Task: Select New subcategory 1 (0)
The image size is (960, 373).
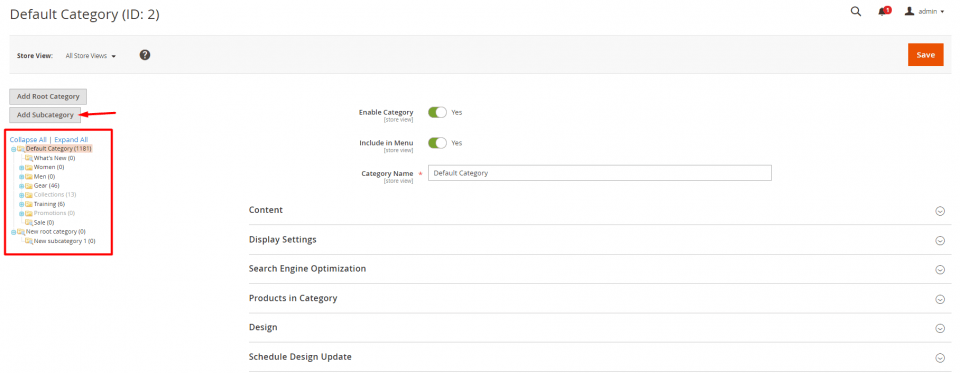Action: click(x=64, y=241)
